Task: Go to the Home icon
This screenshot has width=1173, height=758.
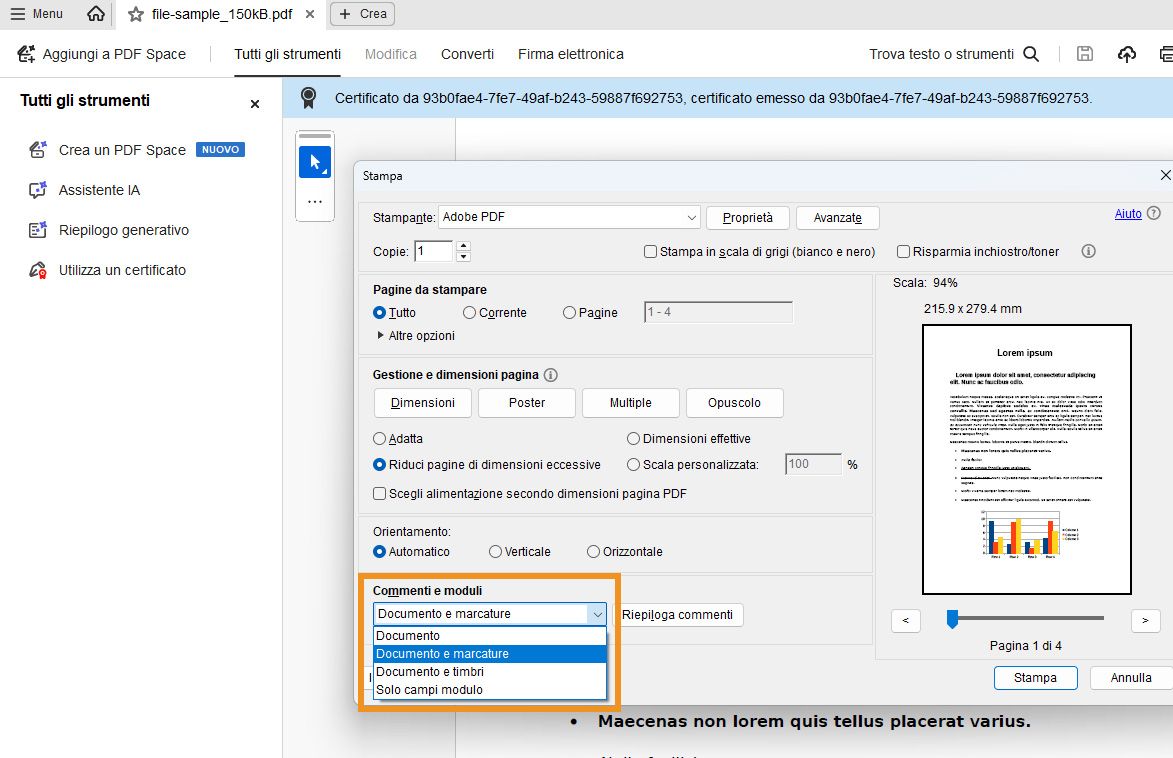Action: click(x=96, y=13)
